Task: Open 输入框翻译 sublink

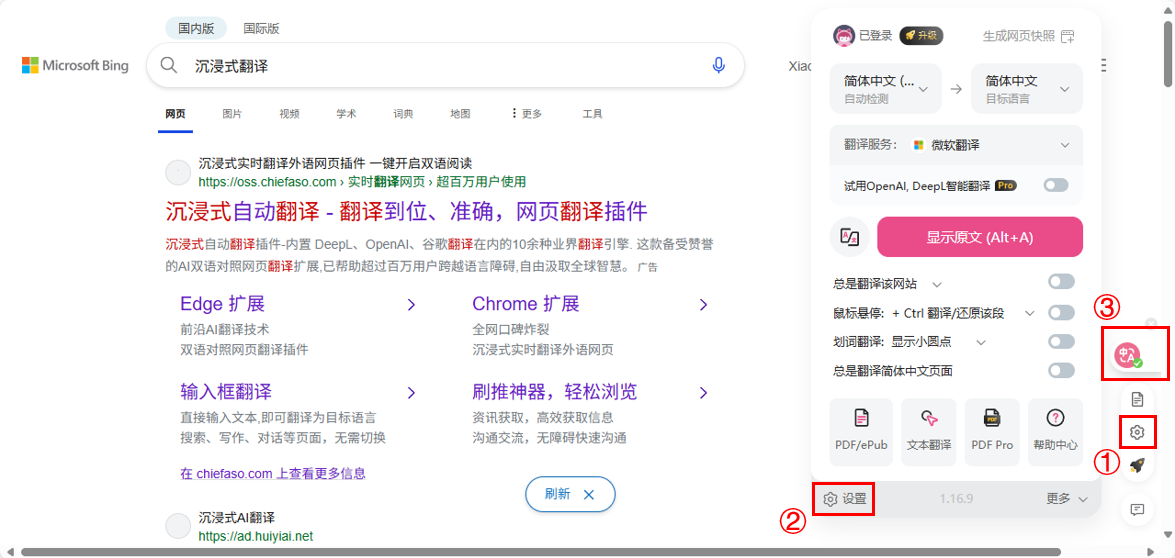Action: tap(226, 392)
